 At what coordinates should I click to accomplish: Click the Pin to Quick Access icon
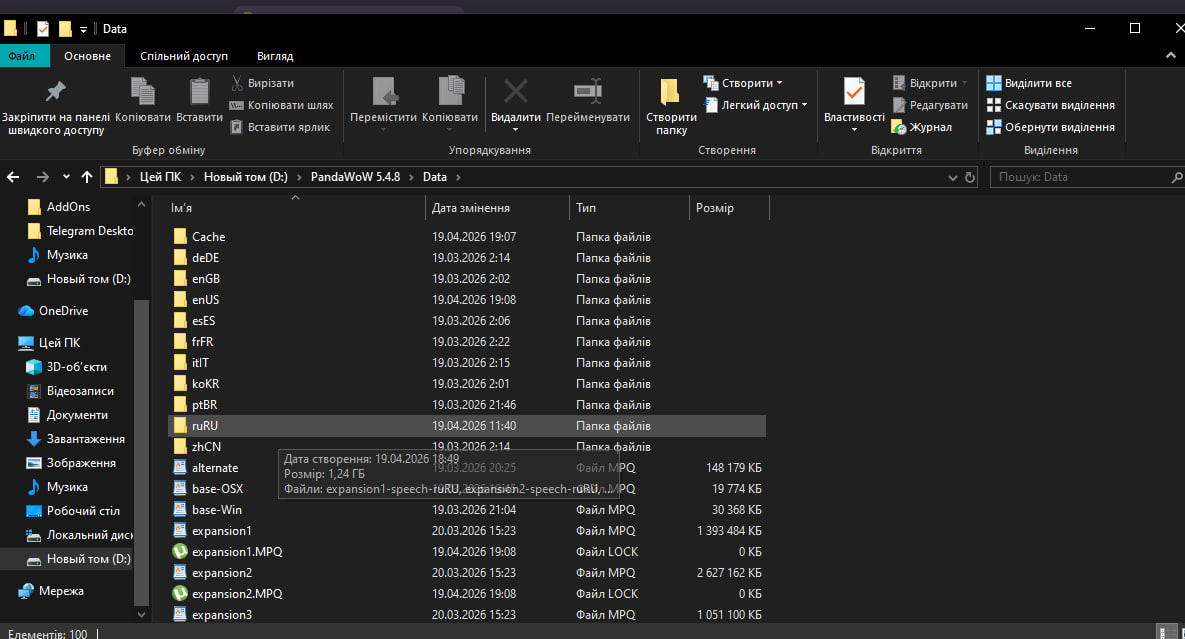(x=55, y=93)
